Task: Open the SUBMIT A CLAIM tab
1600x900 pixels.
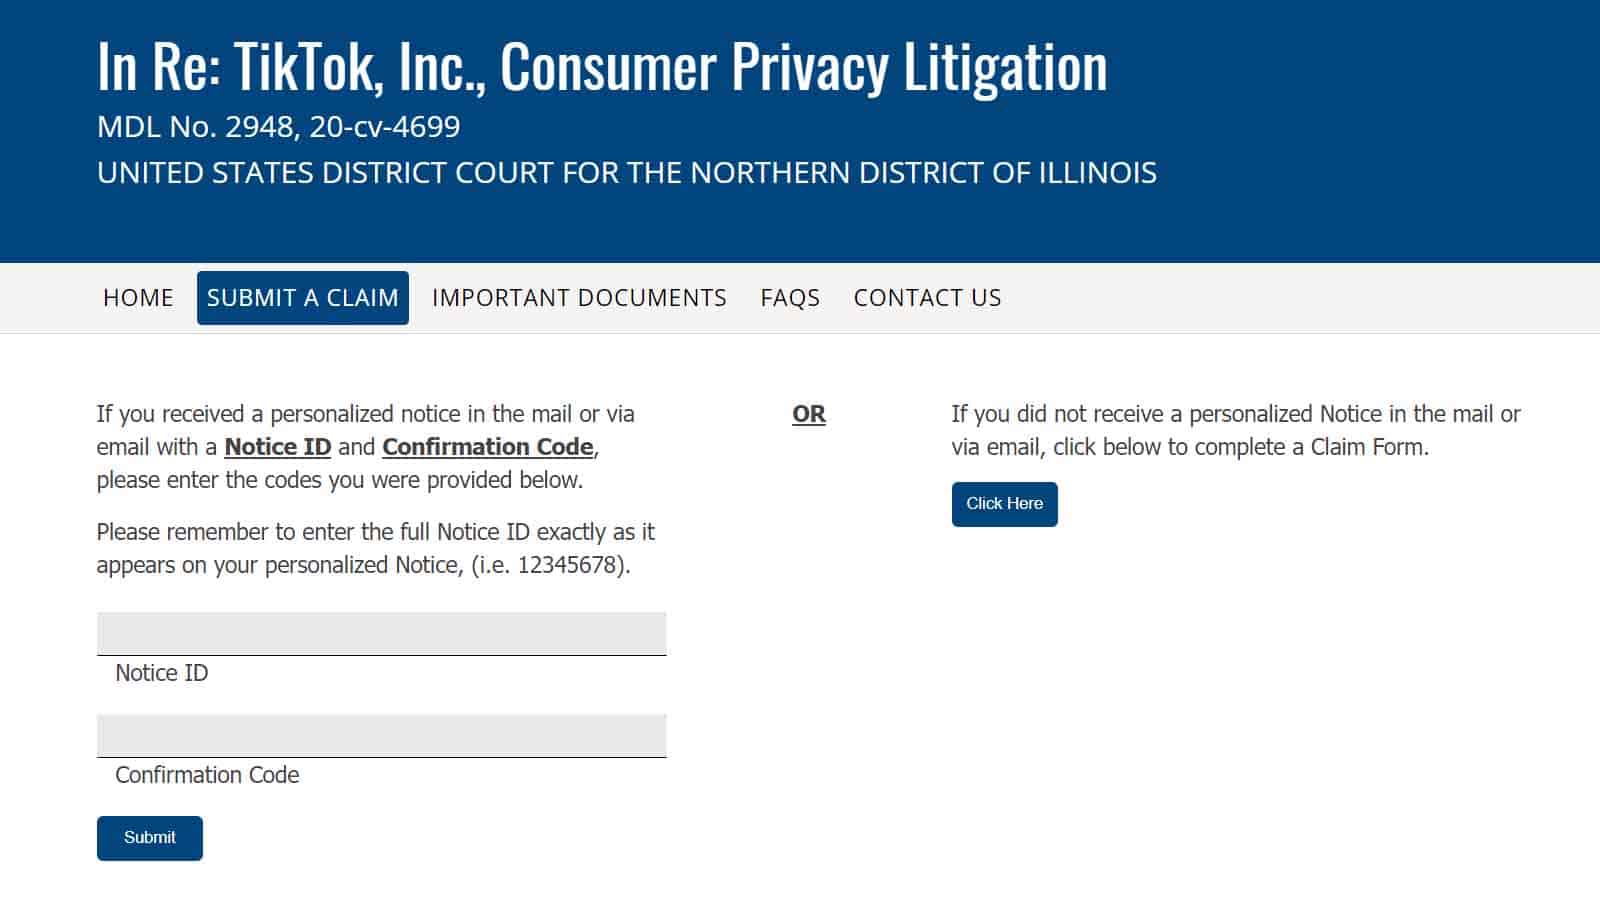Action: point(303,297)
